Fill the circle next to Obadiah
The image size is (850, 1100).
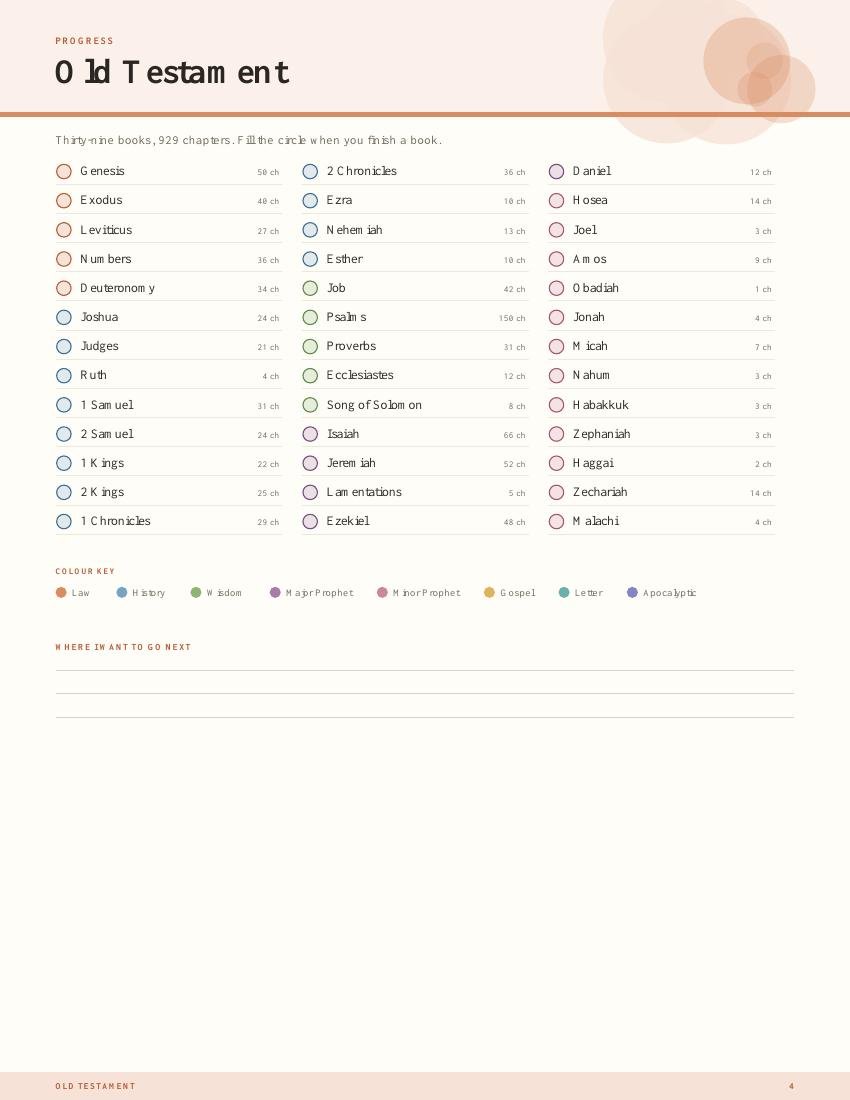(x=556, y=288)
